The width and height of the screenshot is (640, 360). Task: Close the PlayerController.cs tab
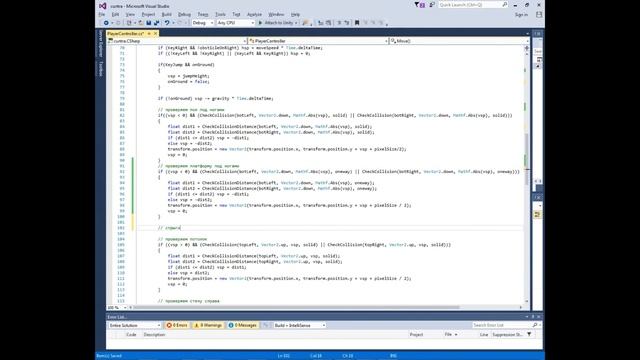156,33
